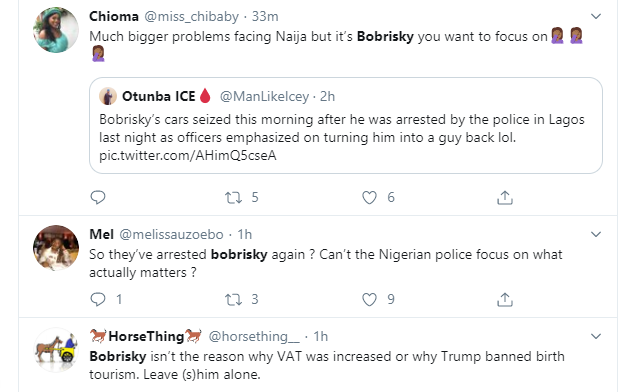
Task: Share Mel's tweet via share icon
Action: [505, 299]
